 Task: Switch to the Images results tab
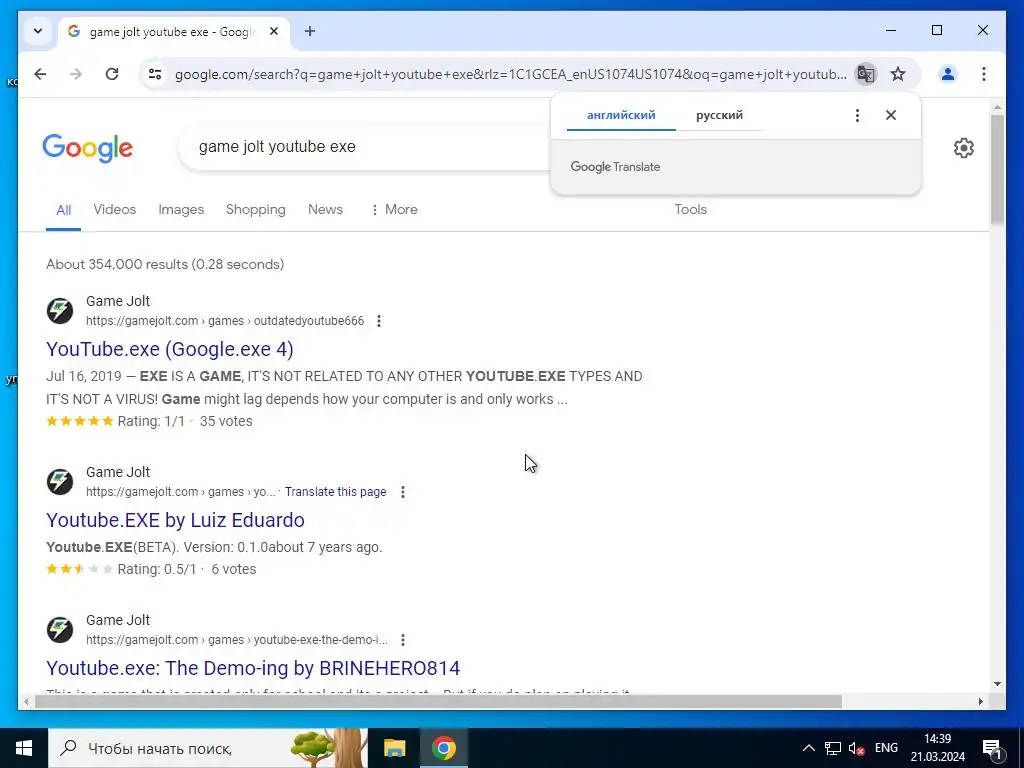coord(181,210)
